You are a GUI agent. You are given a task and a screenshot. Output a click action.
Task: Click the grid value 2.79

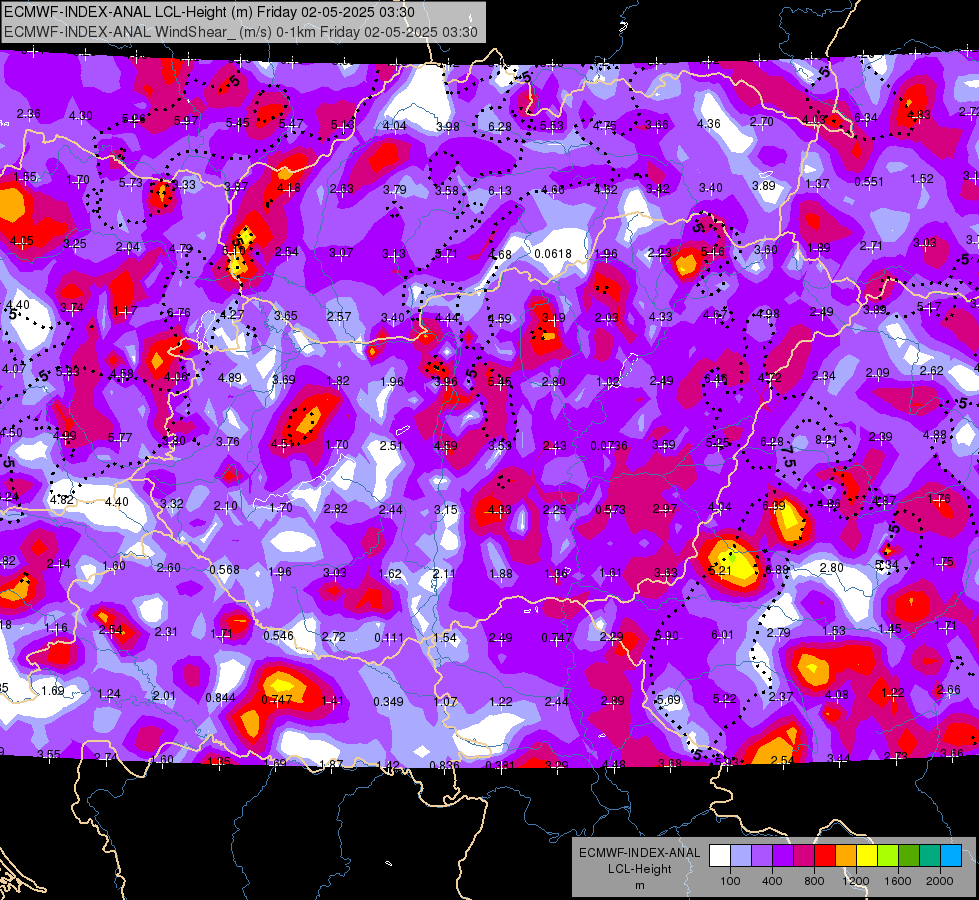(x=779, y=633)
